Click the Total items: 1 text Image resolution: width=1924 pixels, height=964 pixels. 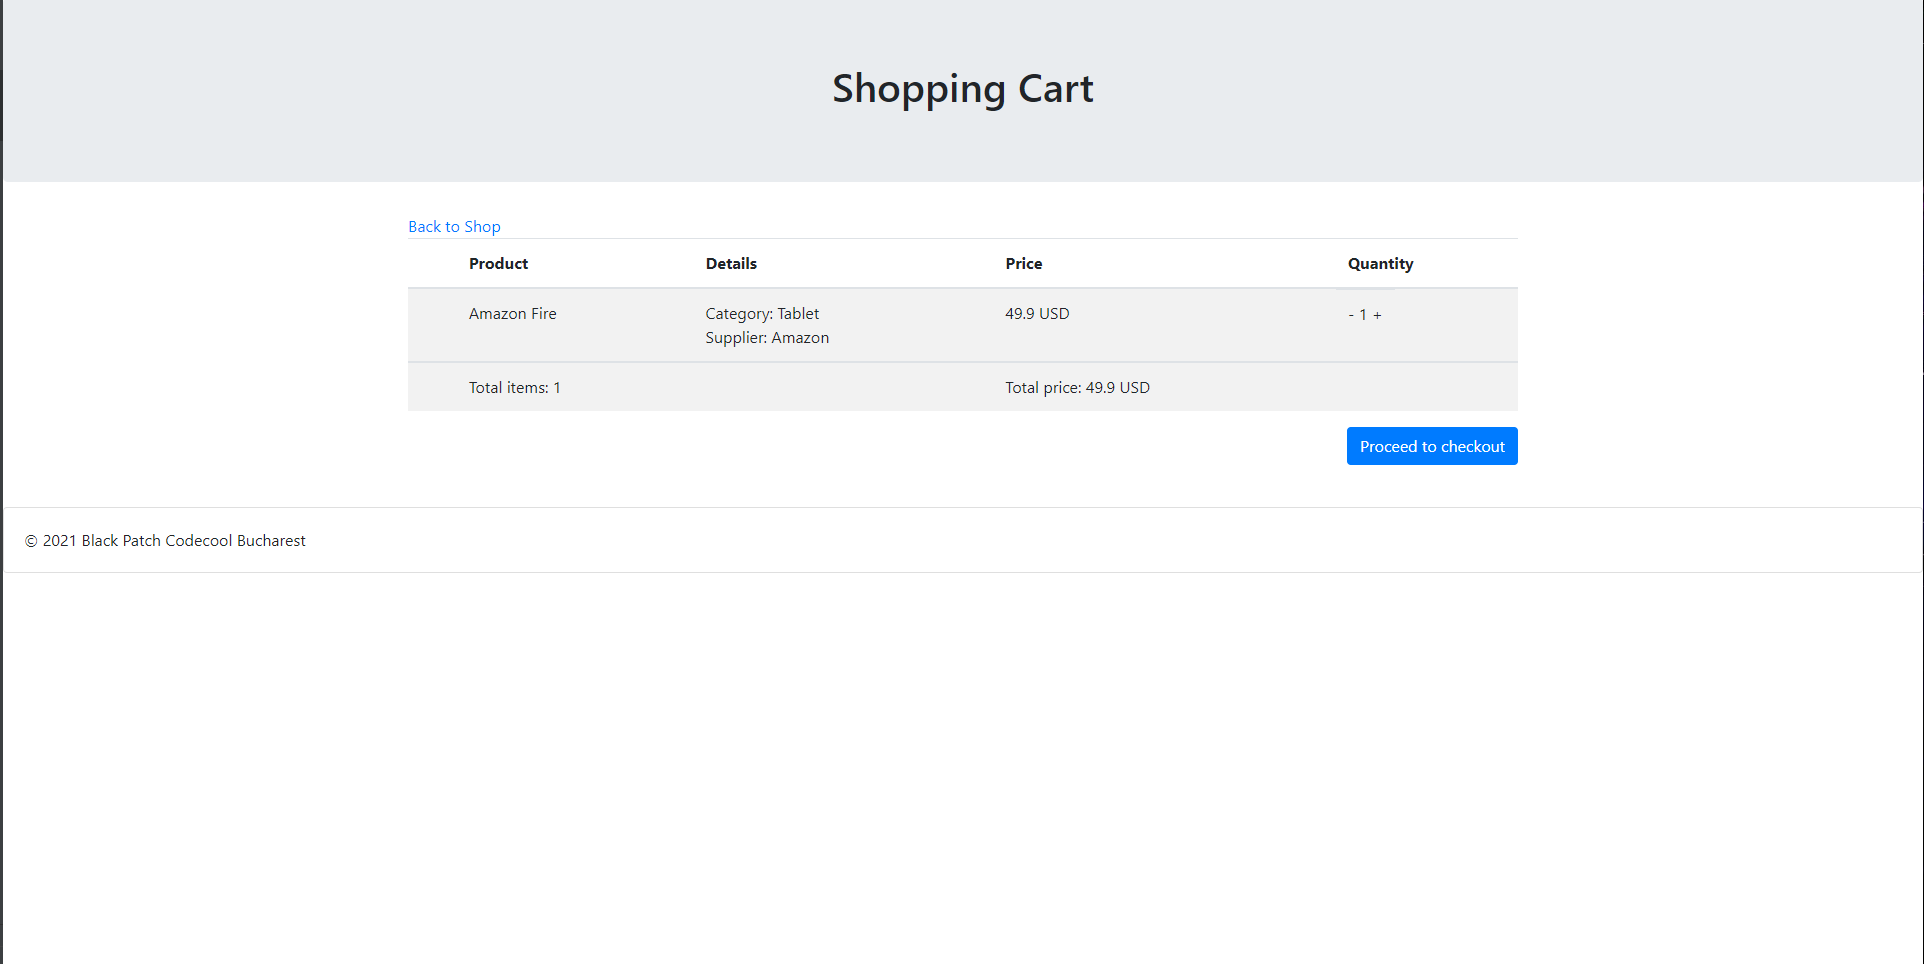click(514, 387)
